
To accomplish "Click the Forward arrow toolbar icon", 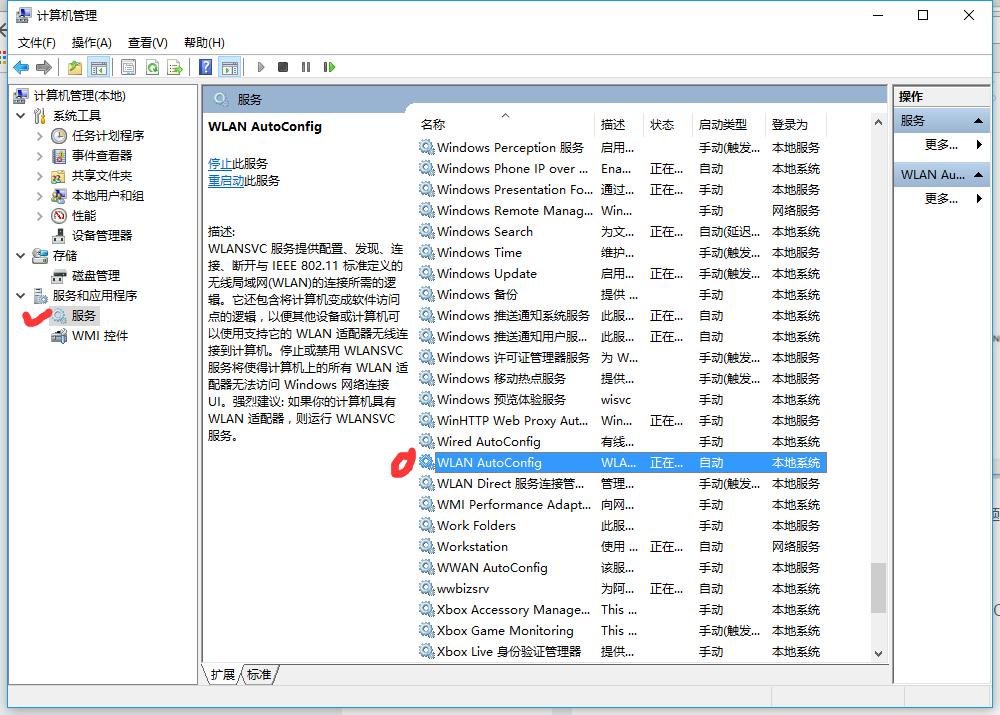I will coord(43,67).
